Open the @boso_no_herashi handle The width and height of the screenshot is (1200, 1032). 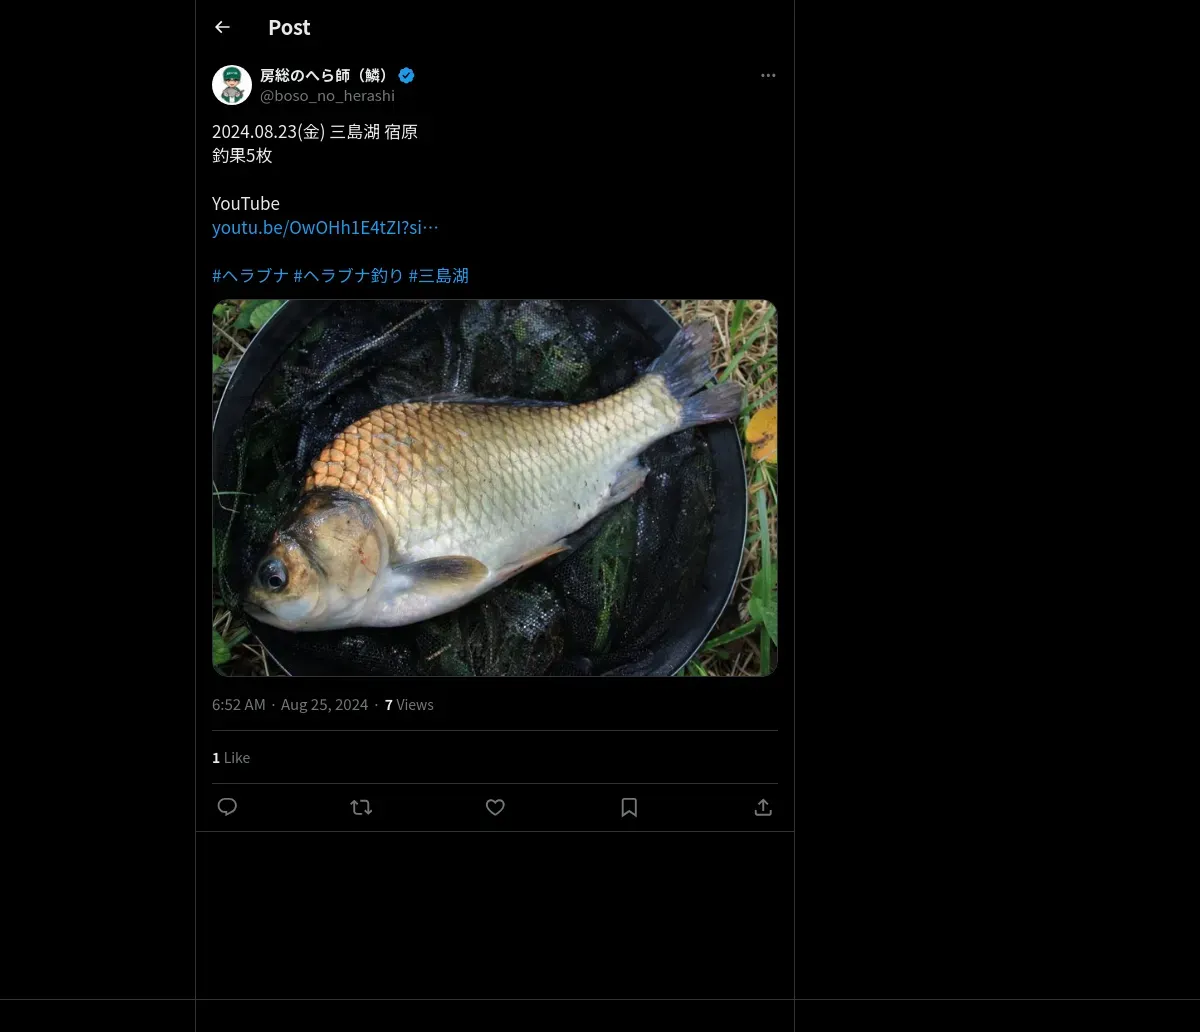click(x=327, y=96)
